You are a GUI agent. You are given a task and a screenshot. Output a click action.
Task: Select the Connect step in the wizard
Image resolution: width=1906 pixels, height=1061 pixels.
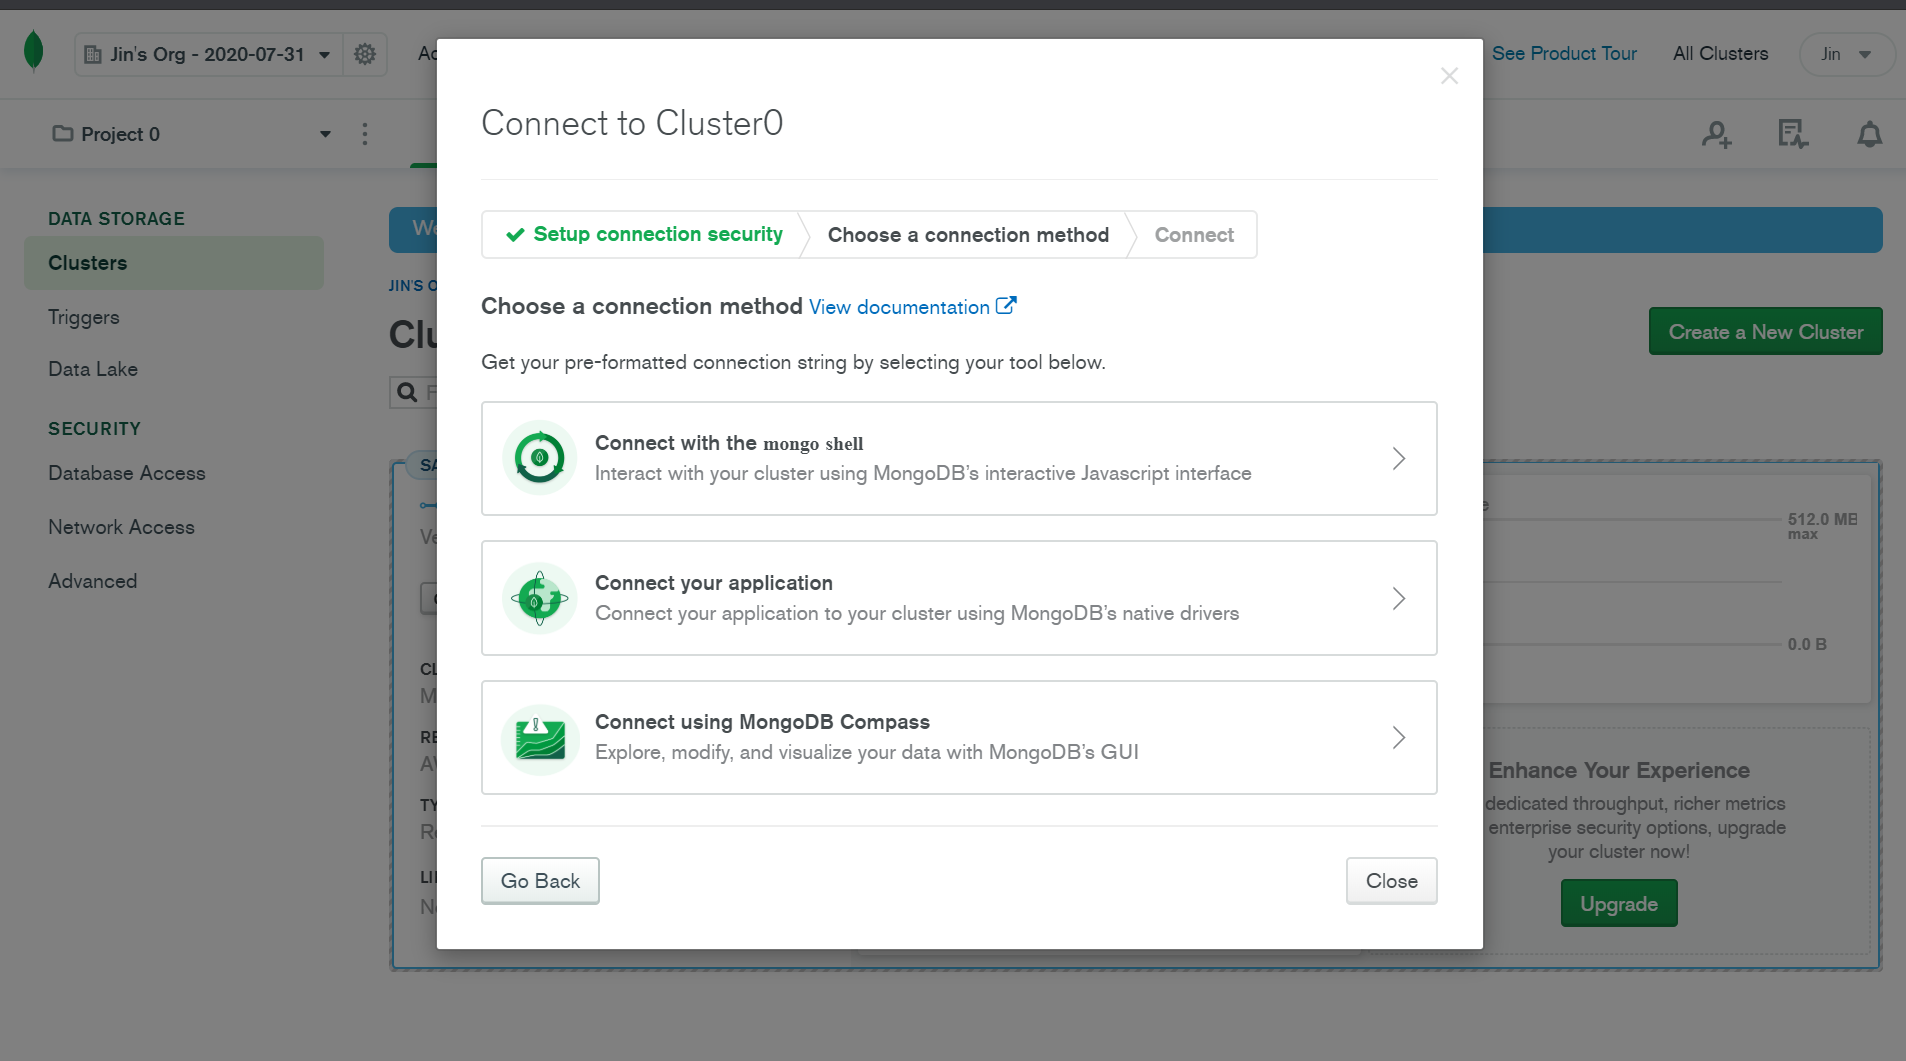(1193, 234)
